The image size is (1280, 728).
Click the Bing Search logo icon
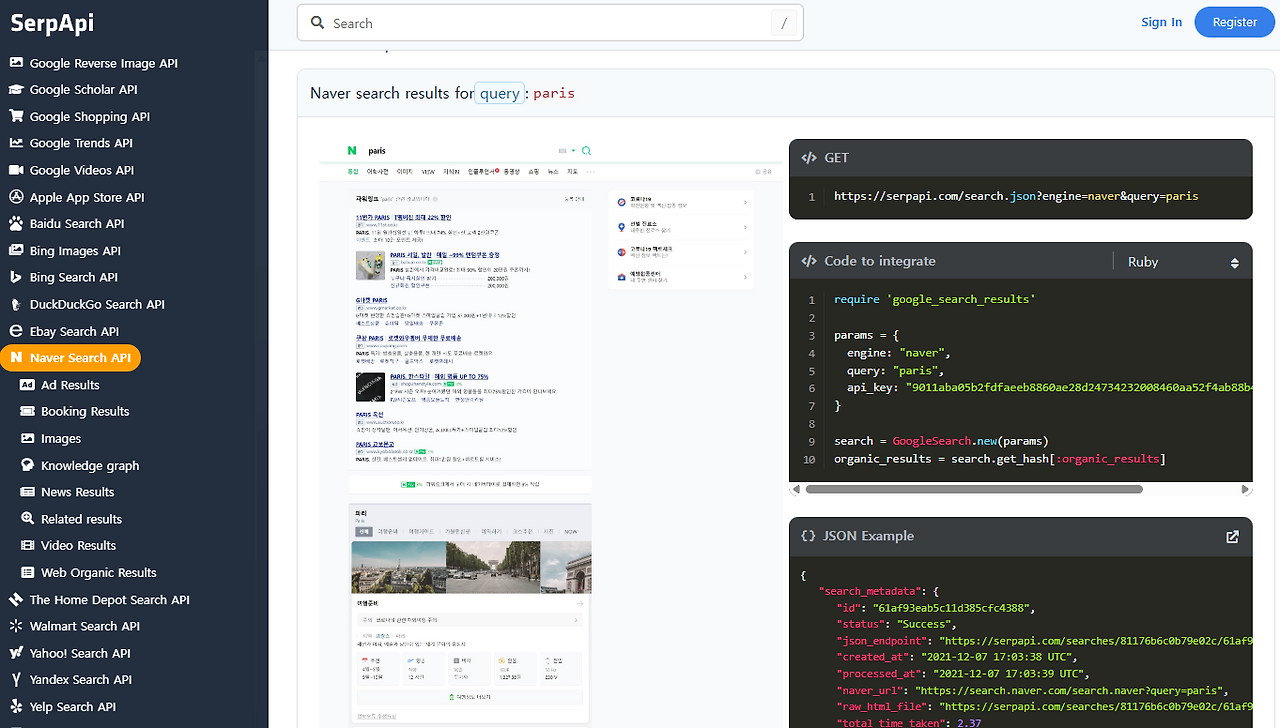[x=16, y=277]
